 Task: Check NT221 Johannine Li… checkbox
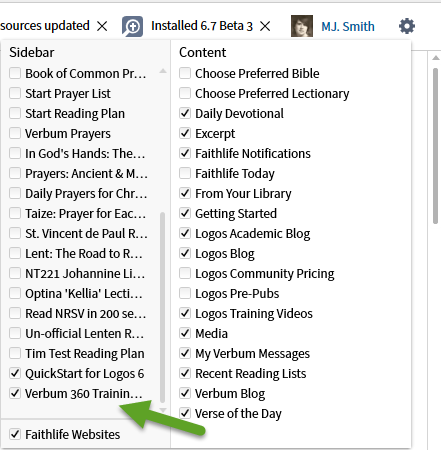pos(15,273)
